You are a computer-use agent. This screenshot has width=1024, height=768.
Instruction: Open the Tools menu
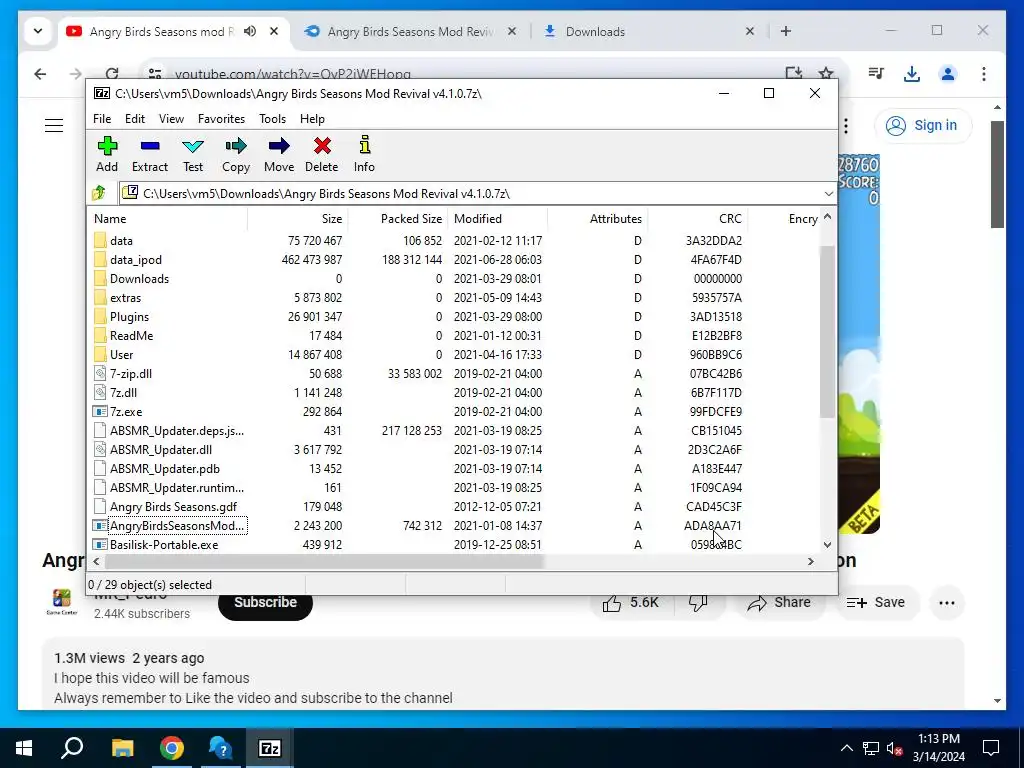pyautogui.click(x=272, y=119)
